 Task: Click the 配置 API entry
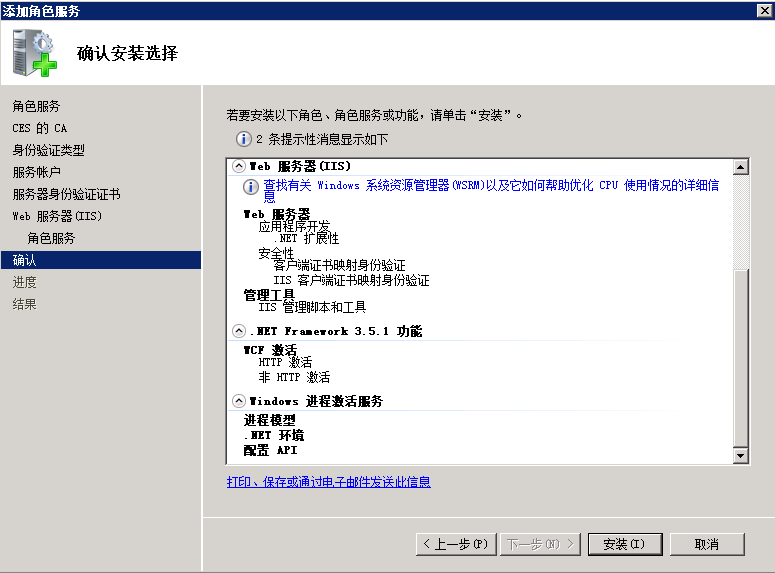pyautogui.click(x=270, y=450)
